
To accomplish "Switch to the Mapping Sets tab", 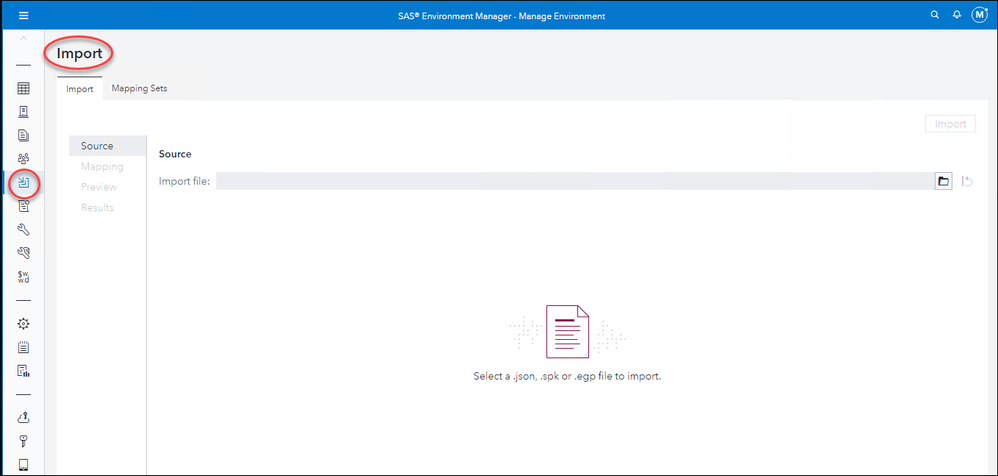I will tap(139, 88).
